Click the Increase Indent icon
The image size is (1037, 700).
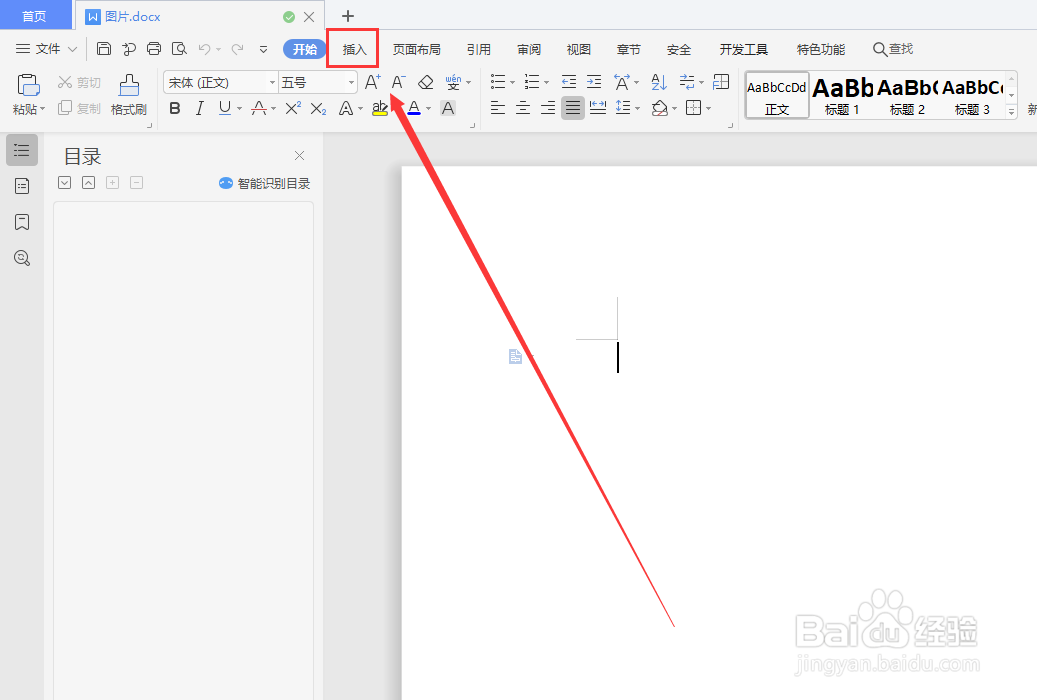point(594,82)
